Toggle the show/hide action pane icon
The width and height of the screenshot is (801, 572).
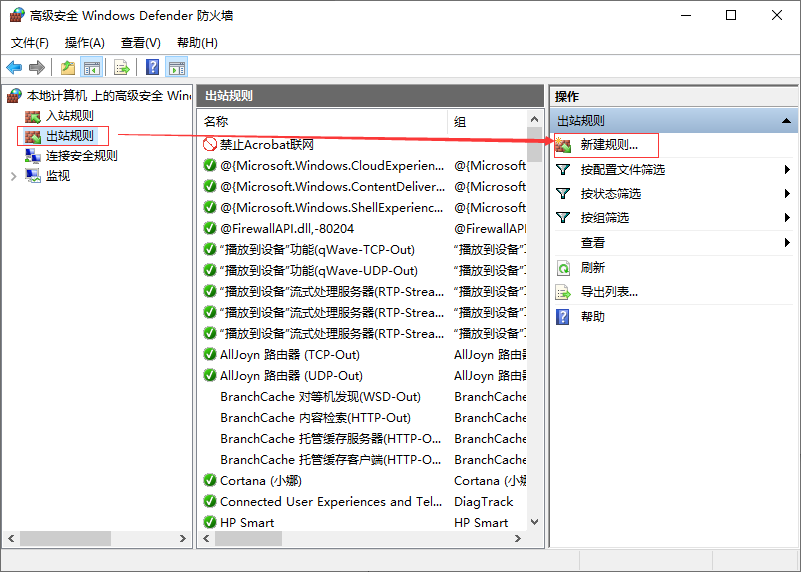tap(177, 67)
